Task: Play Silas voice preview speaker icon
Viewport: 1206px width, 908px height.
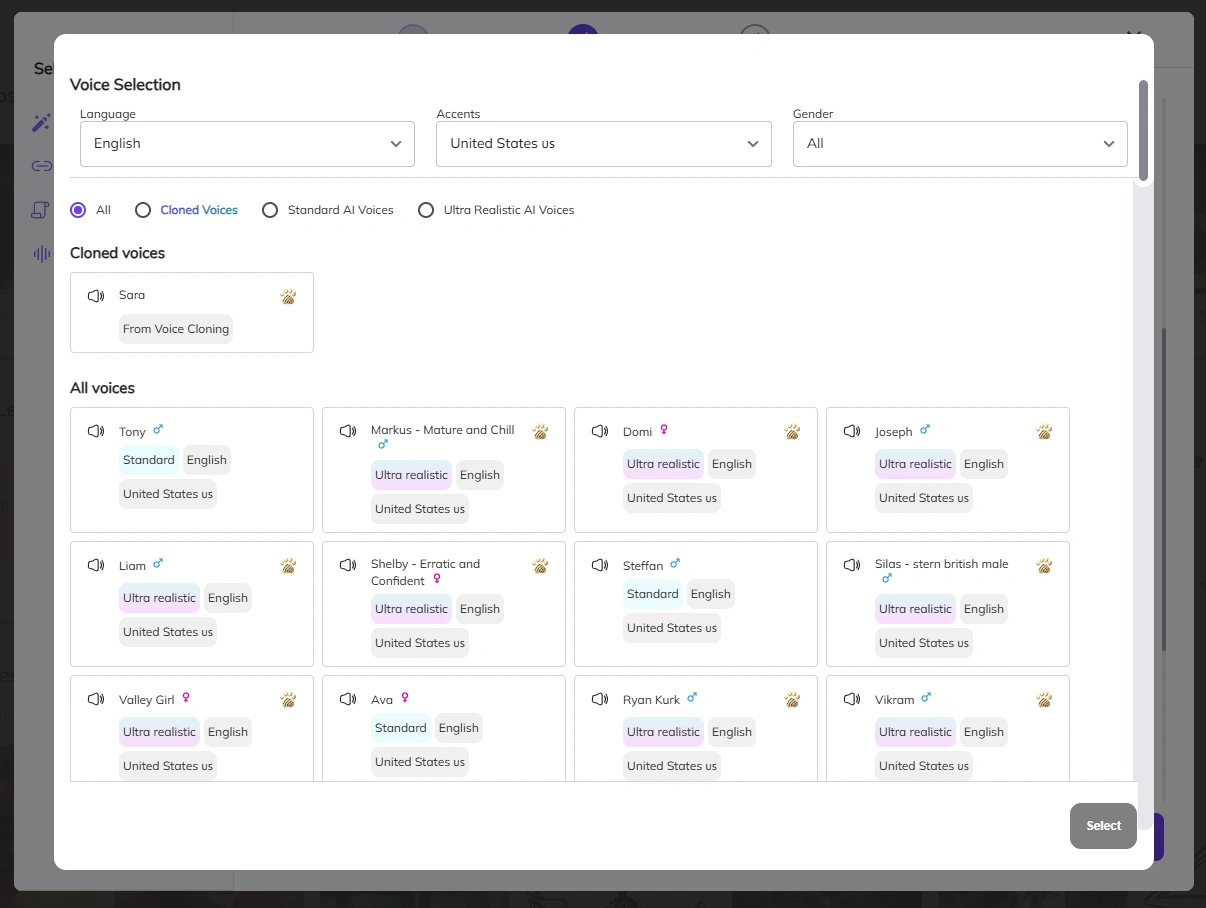Action: 852,565
